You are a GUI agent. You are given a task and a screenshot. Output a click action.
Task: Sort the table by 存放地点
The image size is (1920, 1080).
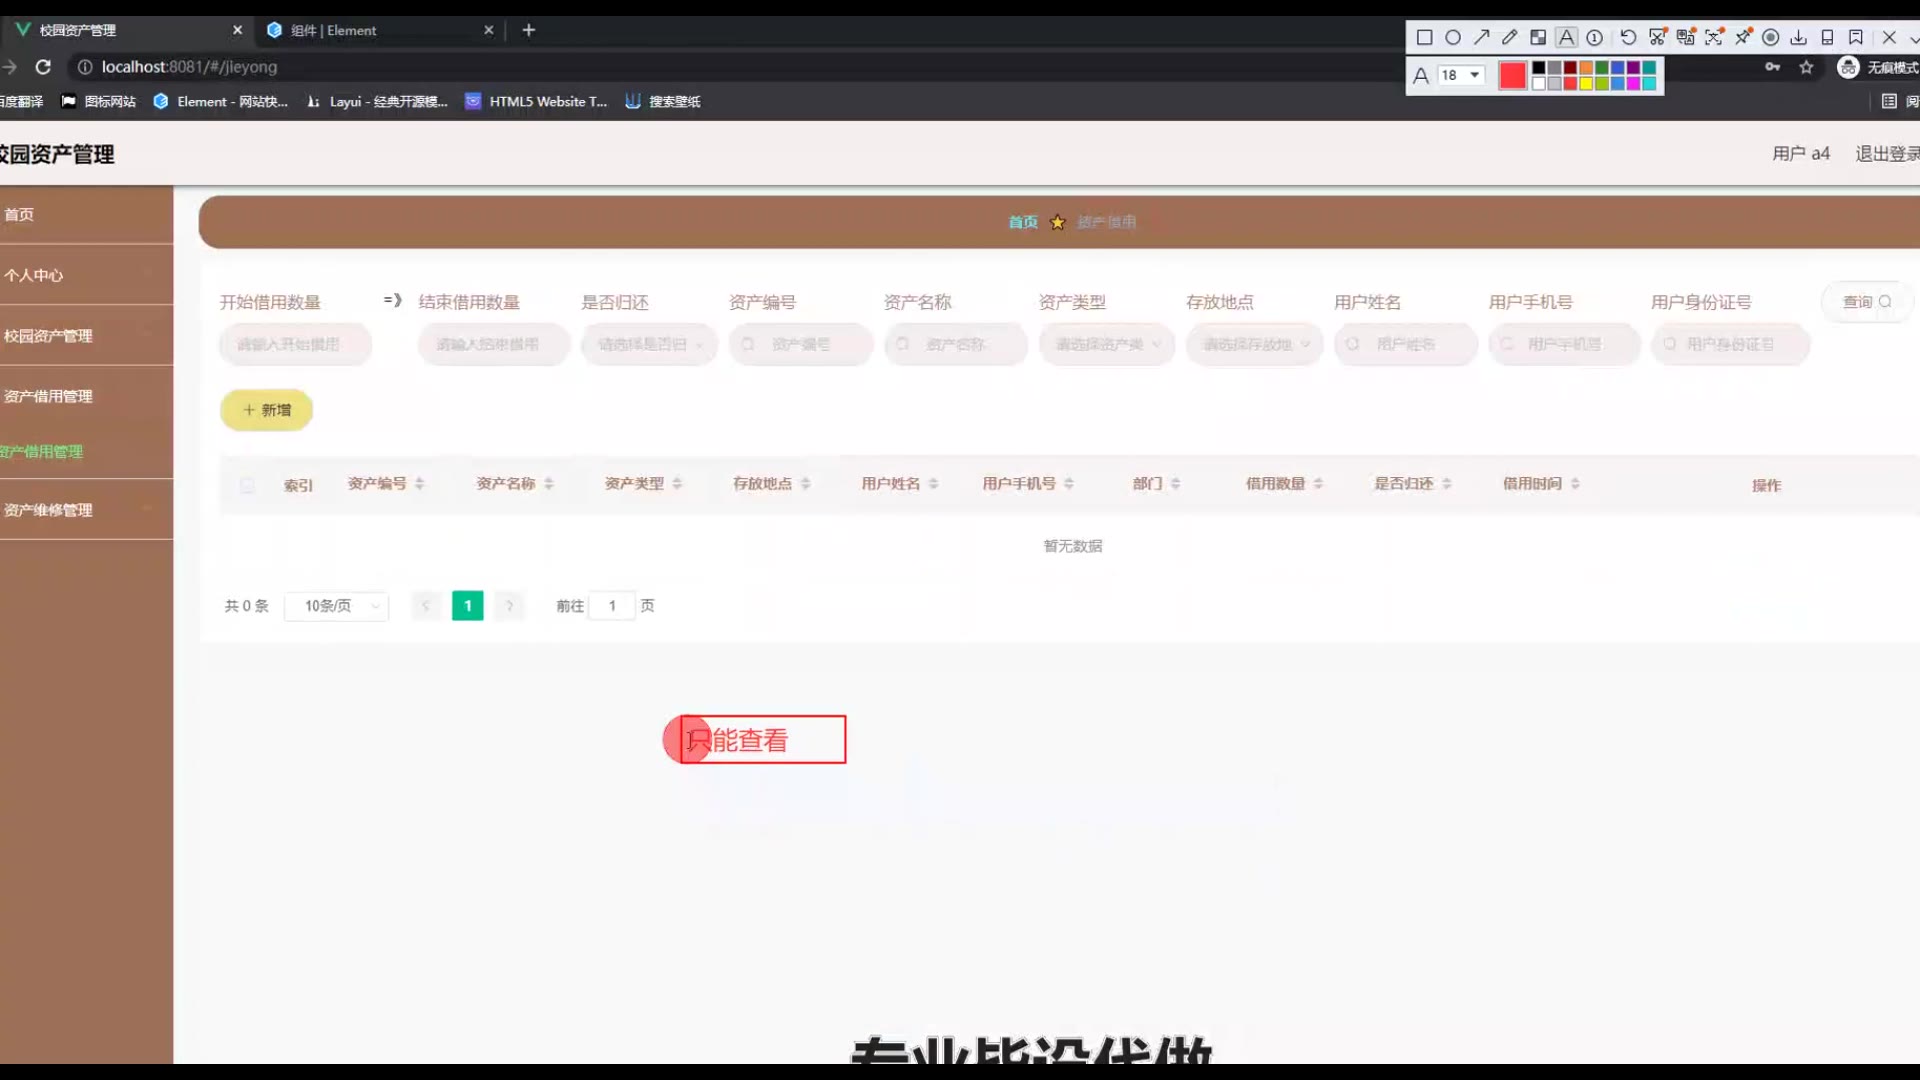point(806,484)
